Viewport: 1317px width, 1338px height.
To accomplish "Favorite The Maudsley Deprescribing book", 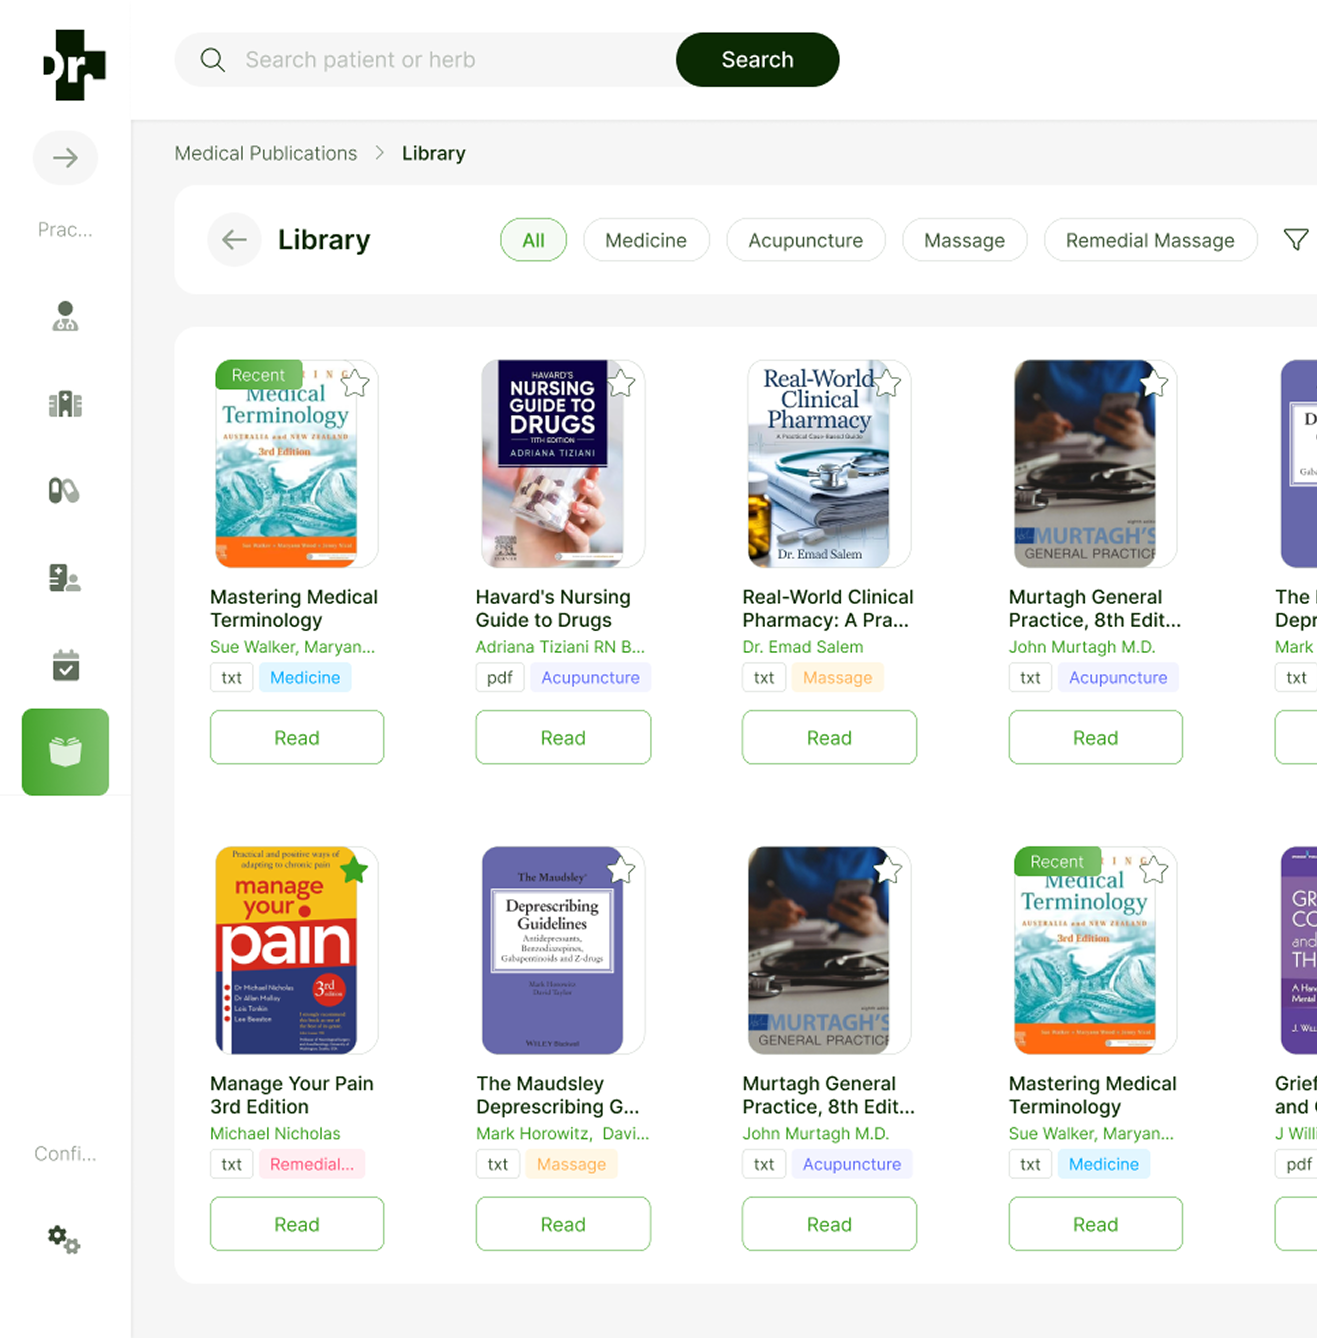I will (x=621, y=870).
